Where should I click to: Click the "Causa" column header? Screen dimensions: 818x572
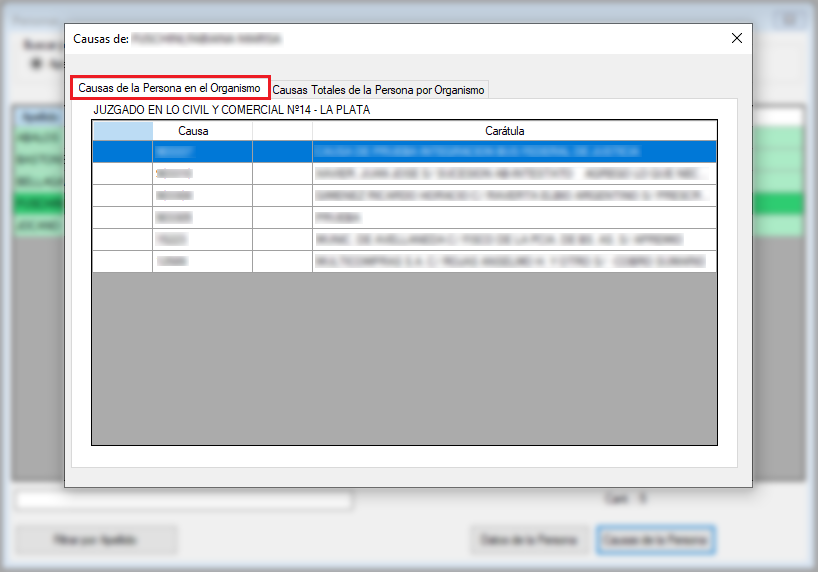coord(193,131)
